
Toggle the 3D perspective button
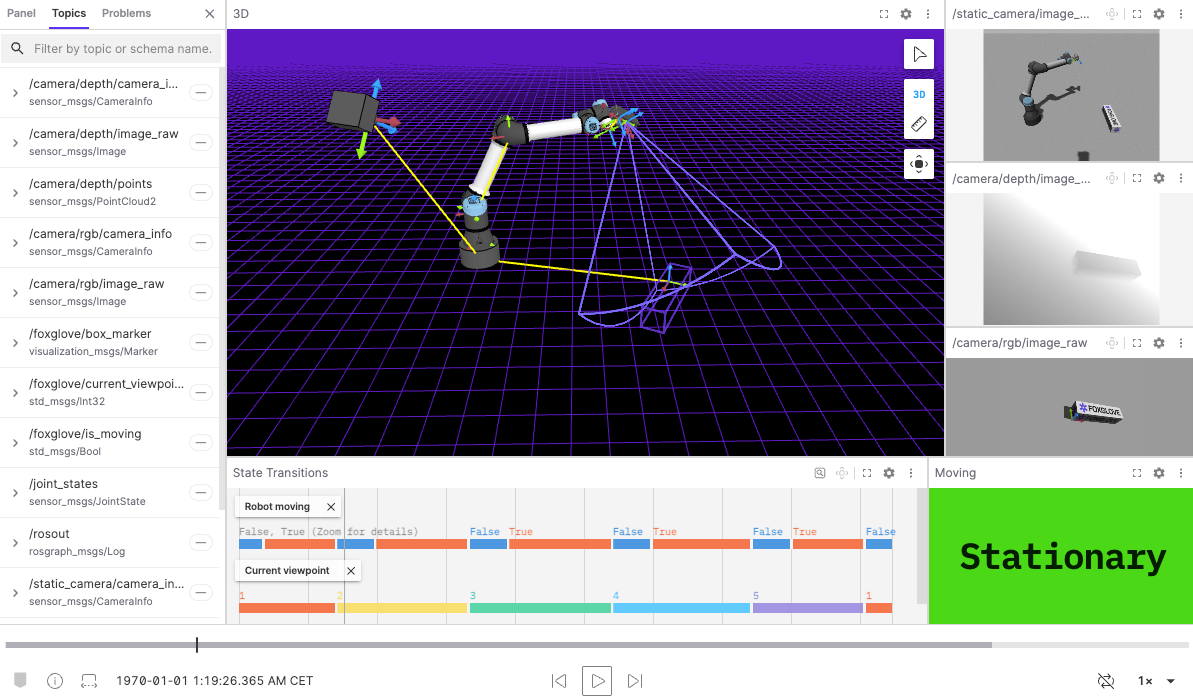pyautogui.click(x=918, y=94)
